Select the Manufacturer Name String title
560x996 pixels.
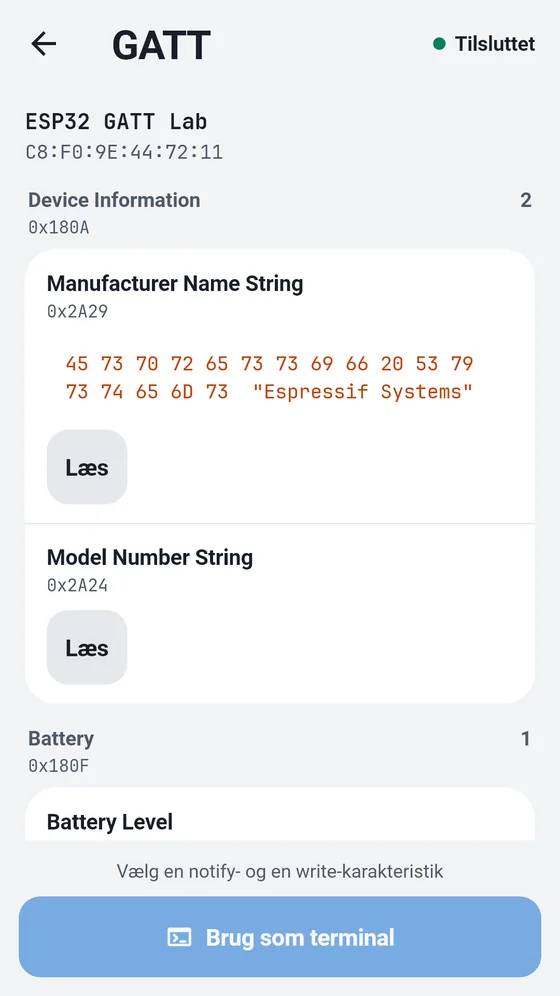[x=175, y=283]
